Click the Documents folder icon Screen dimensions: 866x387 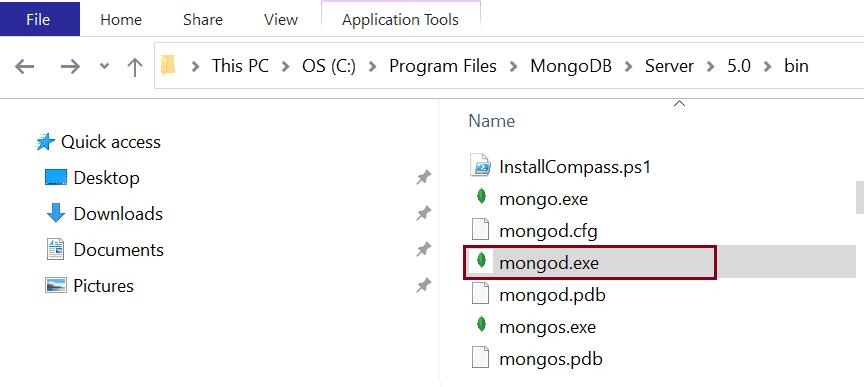pos(56,250)
